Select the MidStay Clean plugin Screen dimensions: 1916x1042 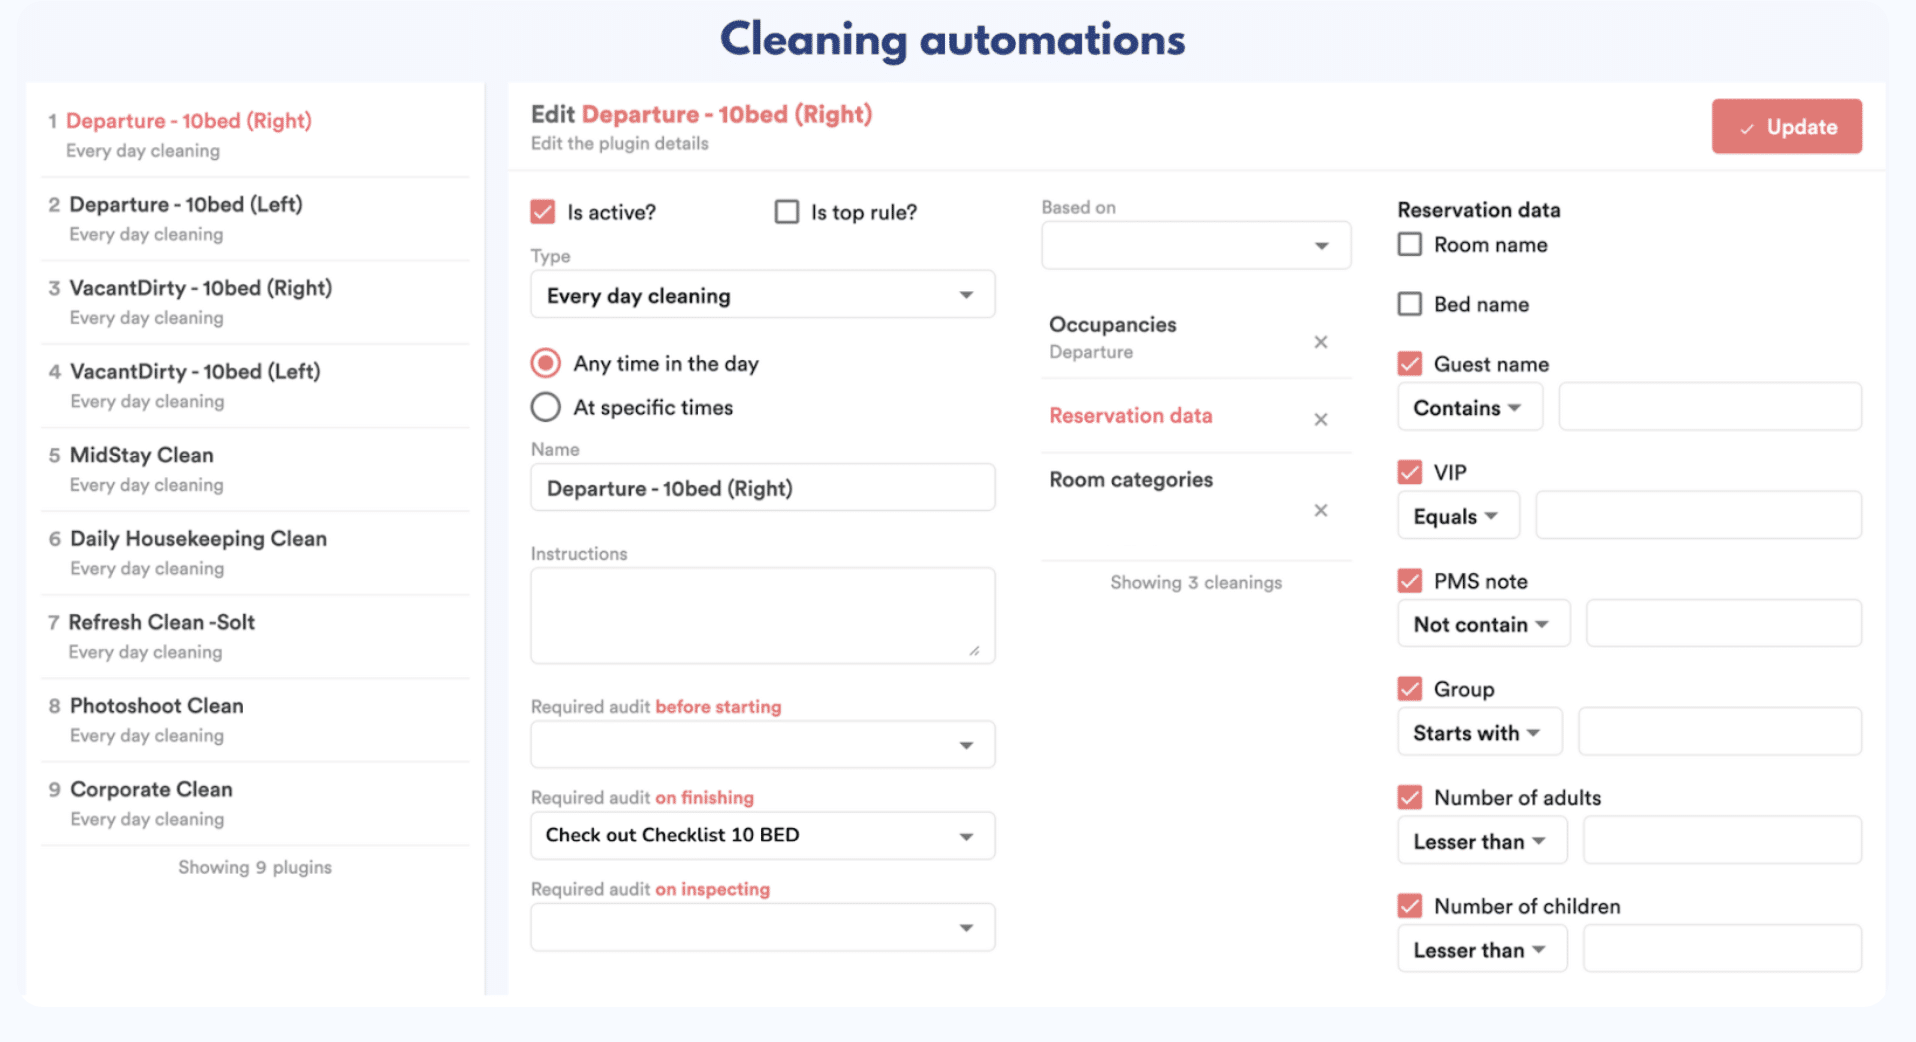[141, 456]
